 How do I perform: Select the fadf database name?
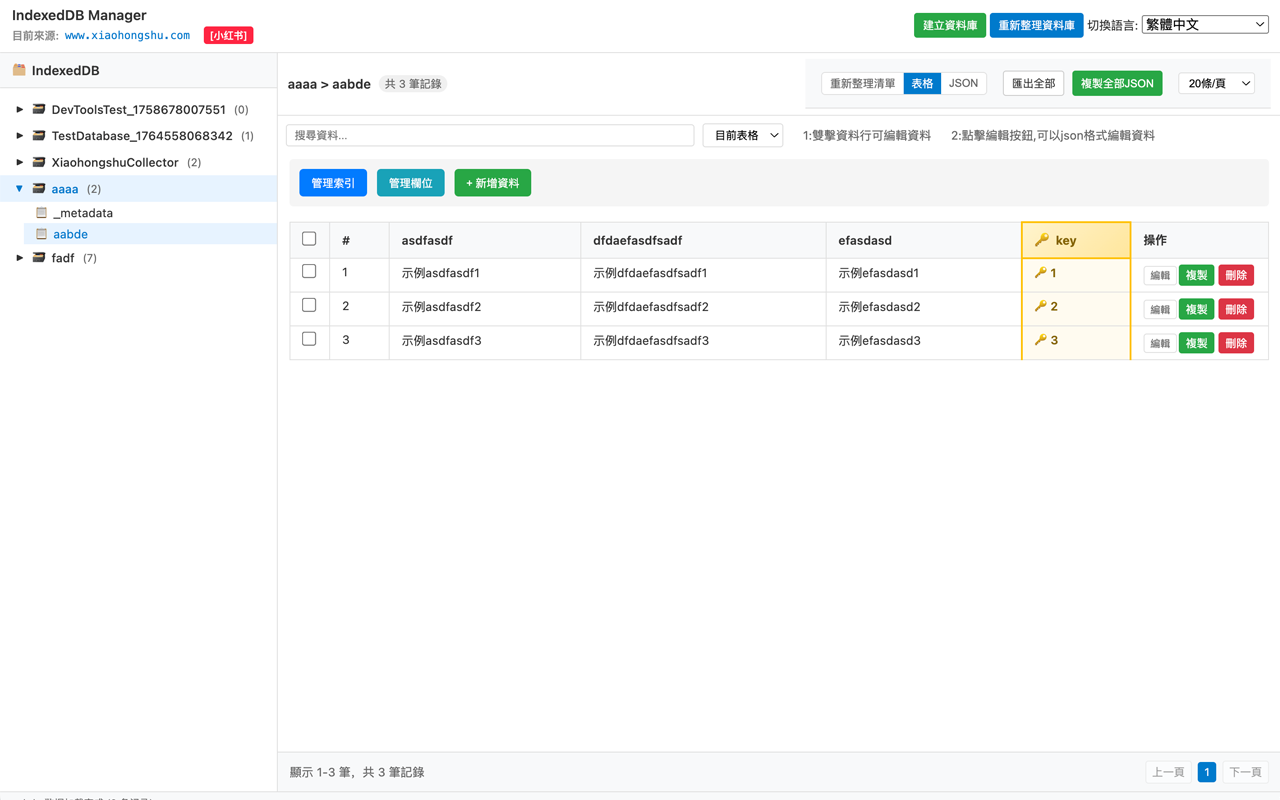(63, 258)
